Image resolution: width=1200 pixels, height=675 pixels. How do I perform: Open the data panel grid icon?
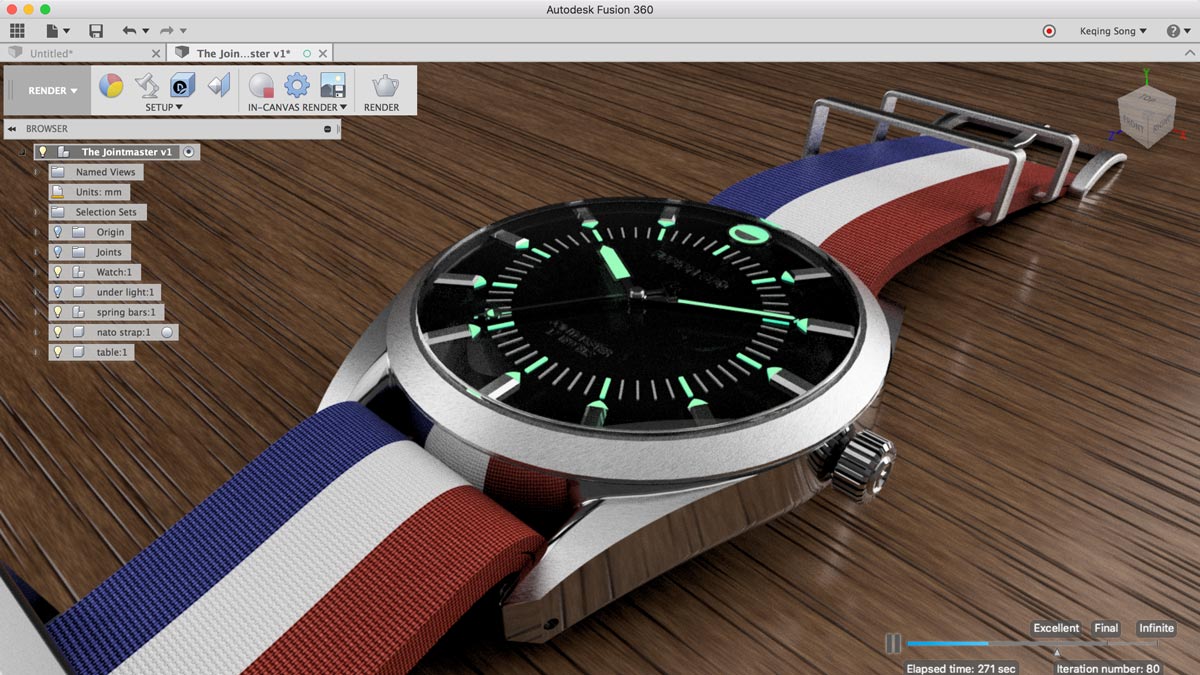[17, 31]
